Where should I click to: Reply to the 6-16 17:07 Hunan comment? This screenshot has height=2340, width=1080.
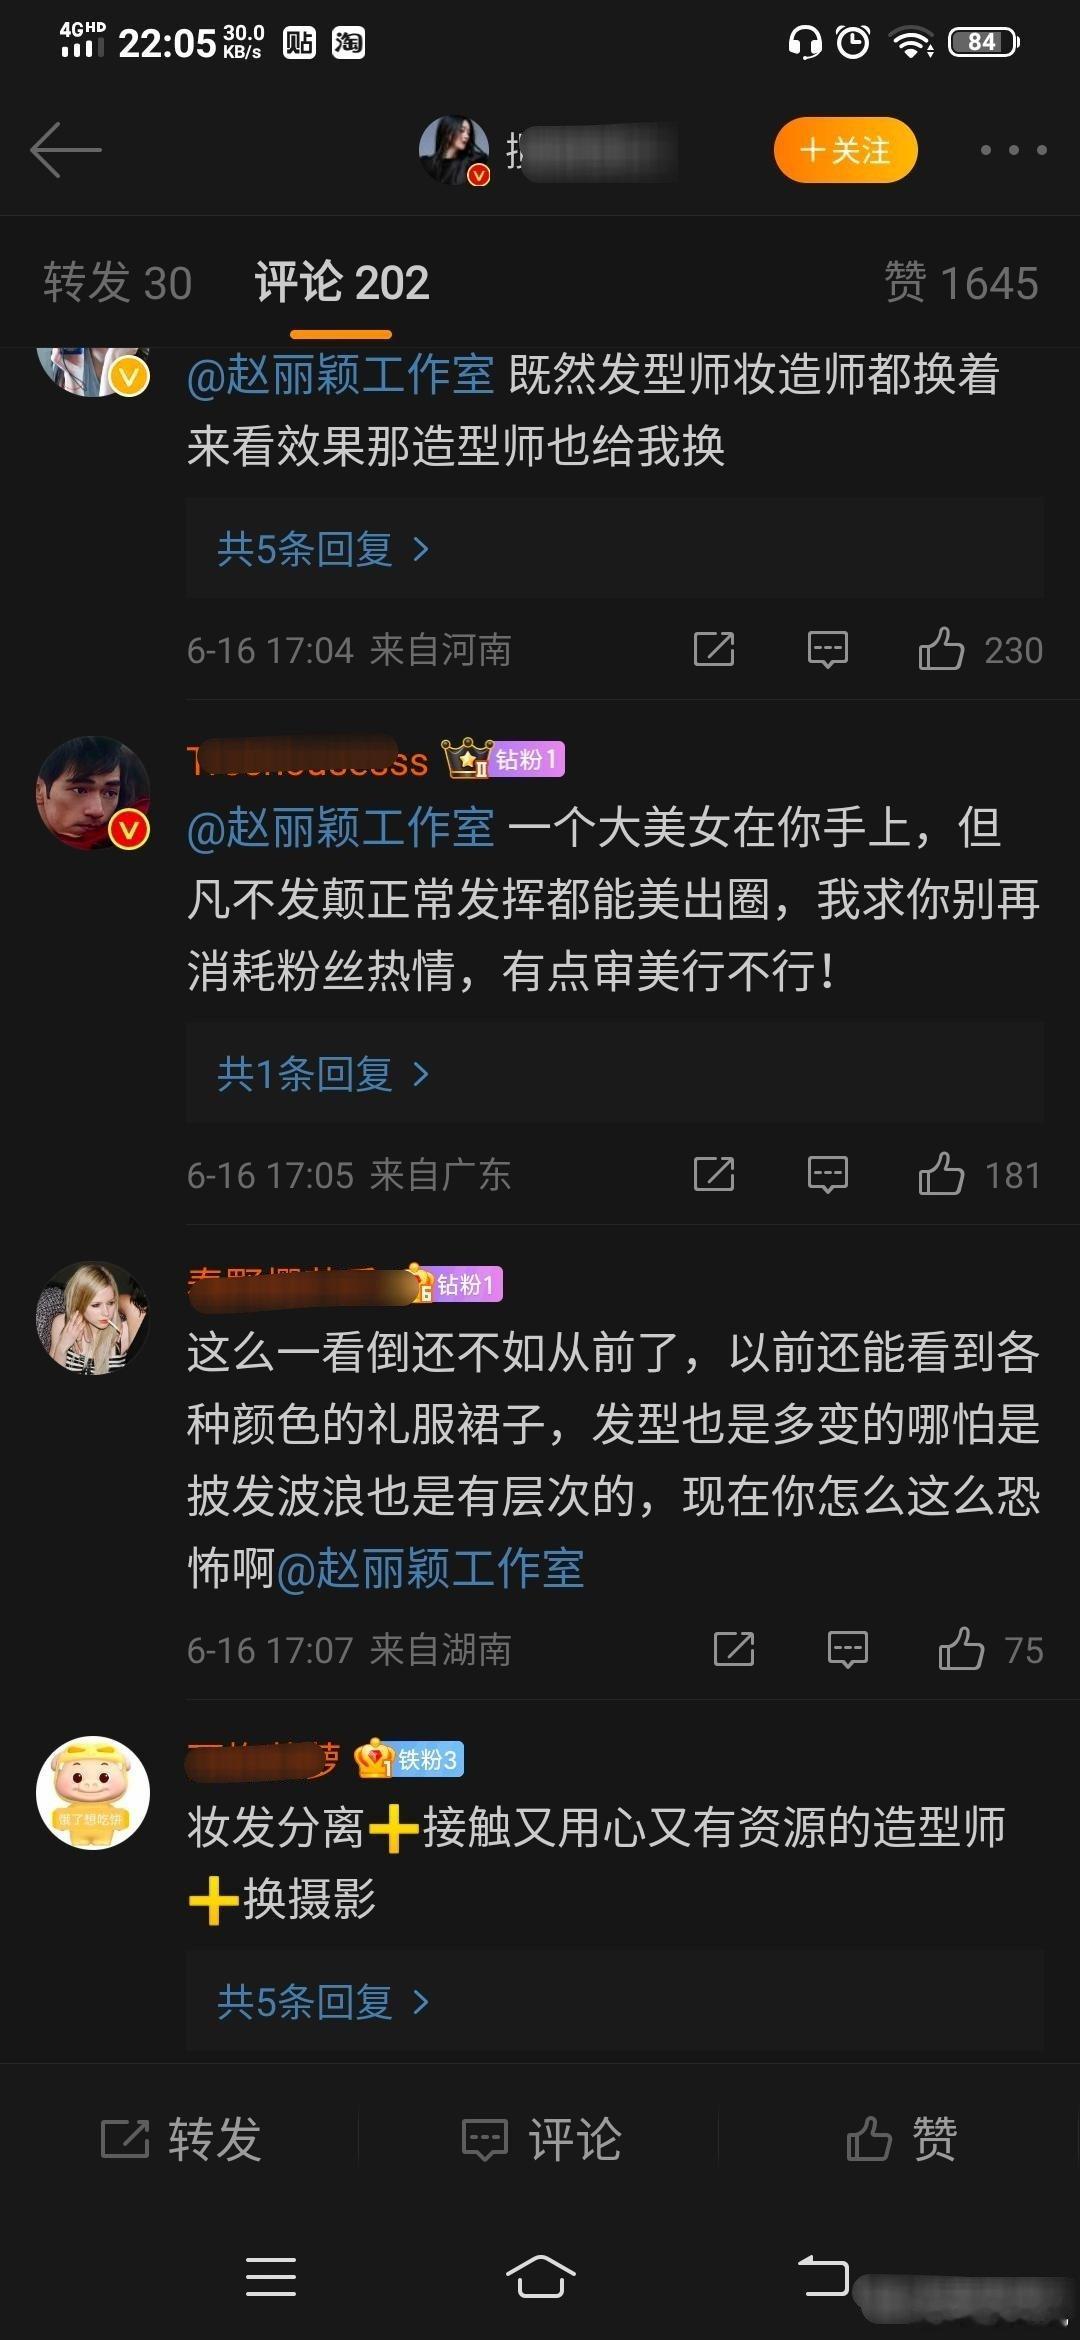[x=848, y=1650]
